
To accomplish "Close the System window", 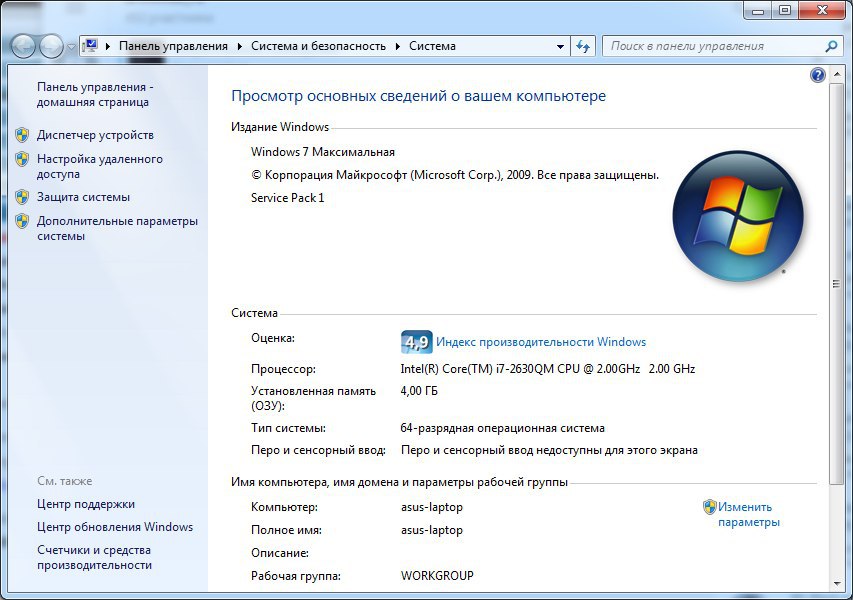I will click(823, 10).
